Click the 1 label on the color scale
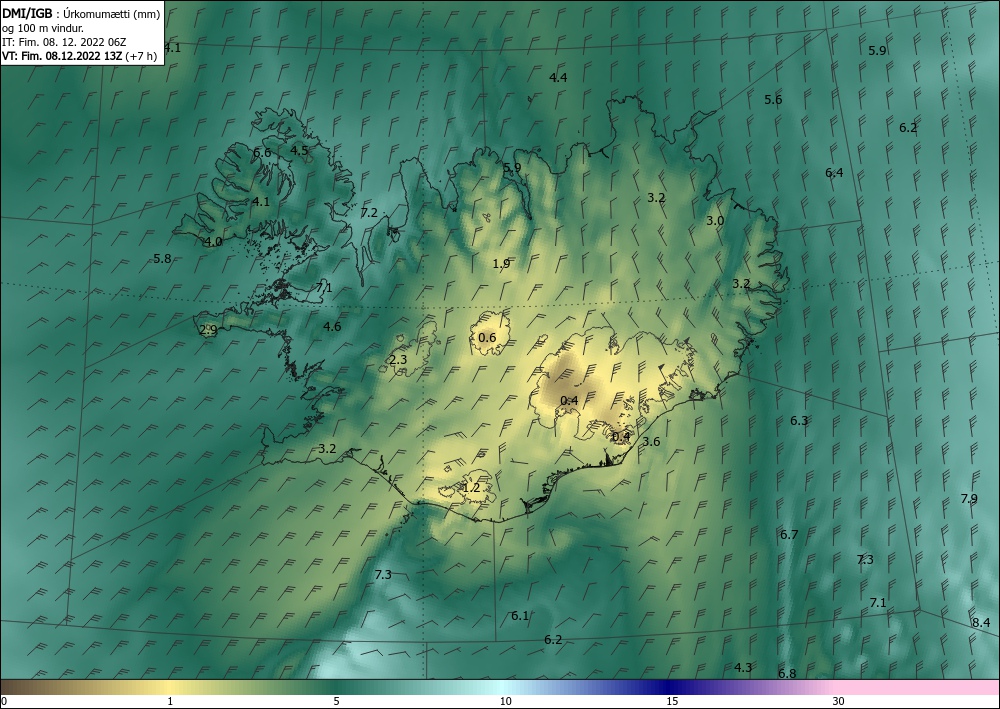This screenshot has height=709, width=1000. tap(170, 702)
